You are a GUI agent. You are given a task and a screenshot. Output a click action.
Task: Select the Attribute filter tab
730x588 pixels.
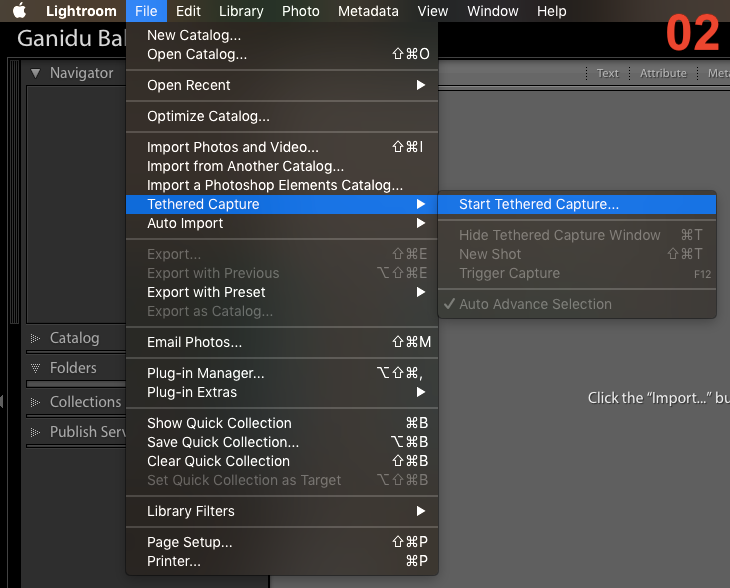[663, 73]
